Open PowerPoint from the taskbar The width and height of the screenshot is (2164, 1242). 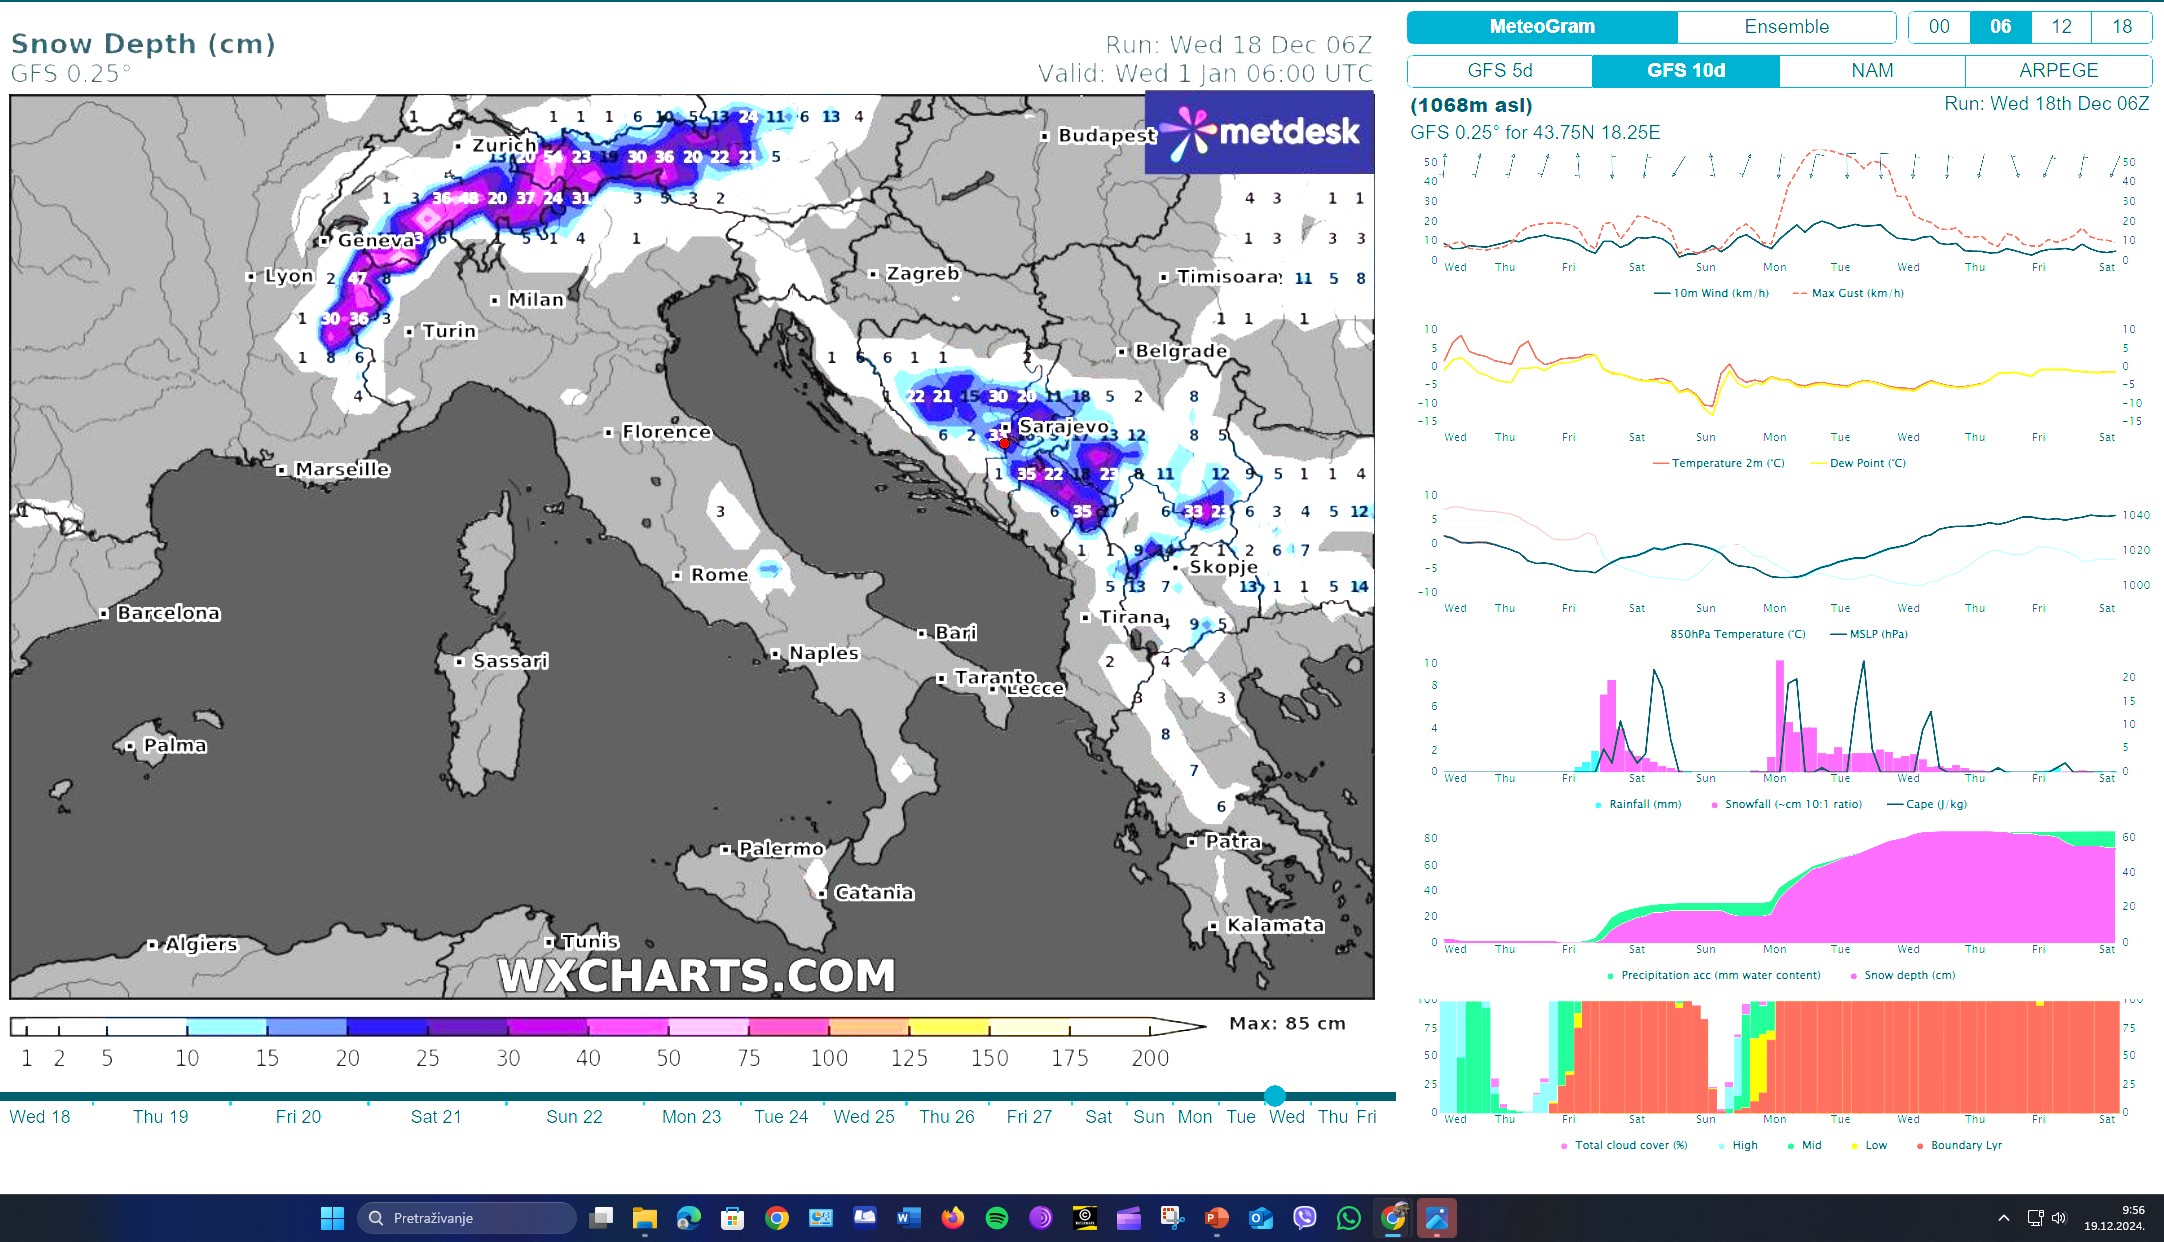pos(1216,1218)
